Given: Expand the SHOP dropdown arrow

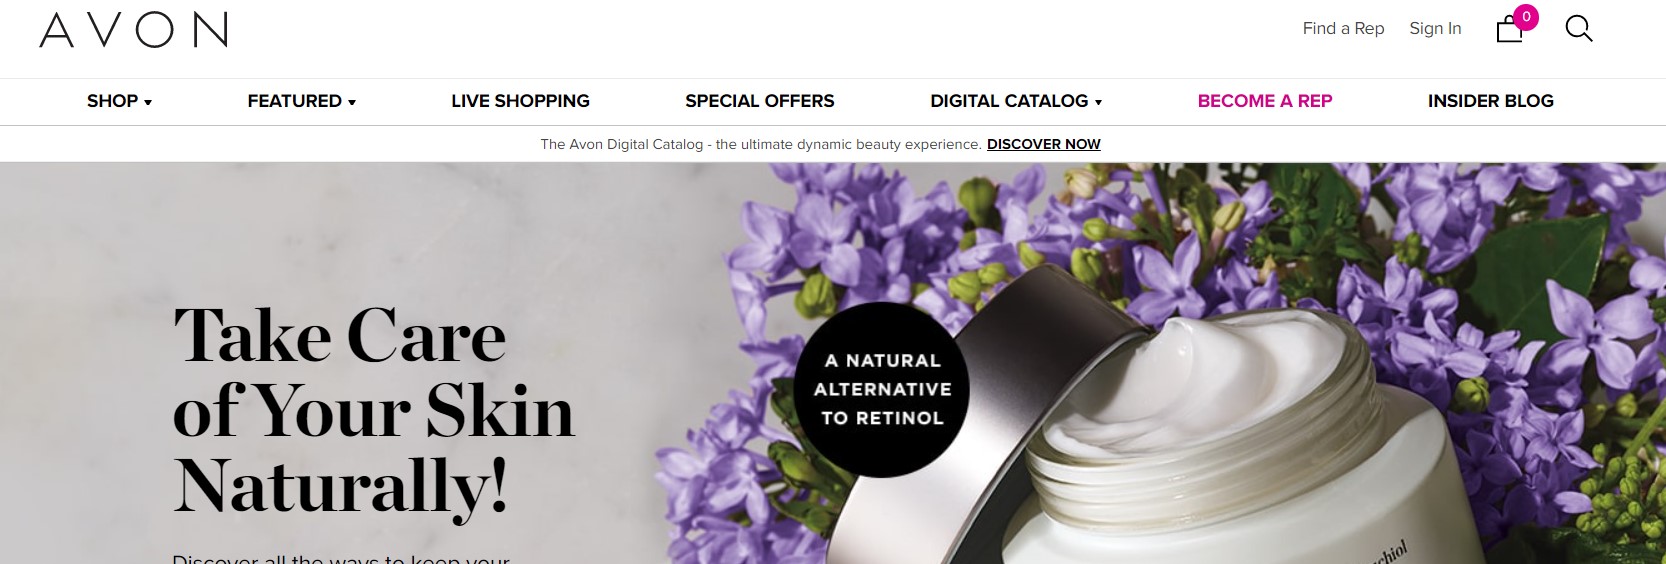Looking at the screenshot, I should (x=148, y=102).
